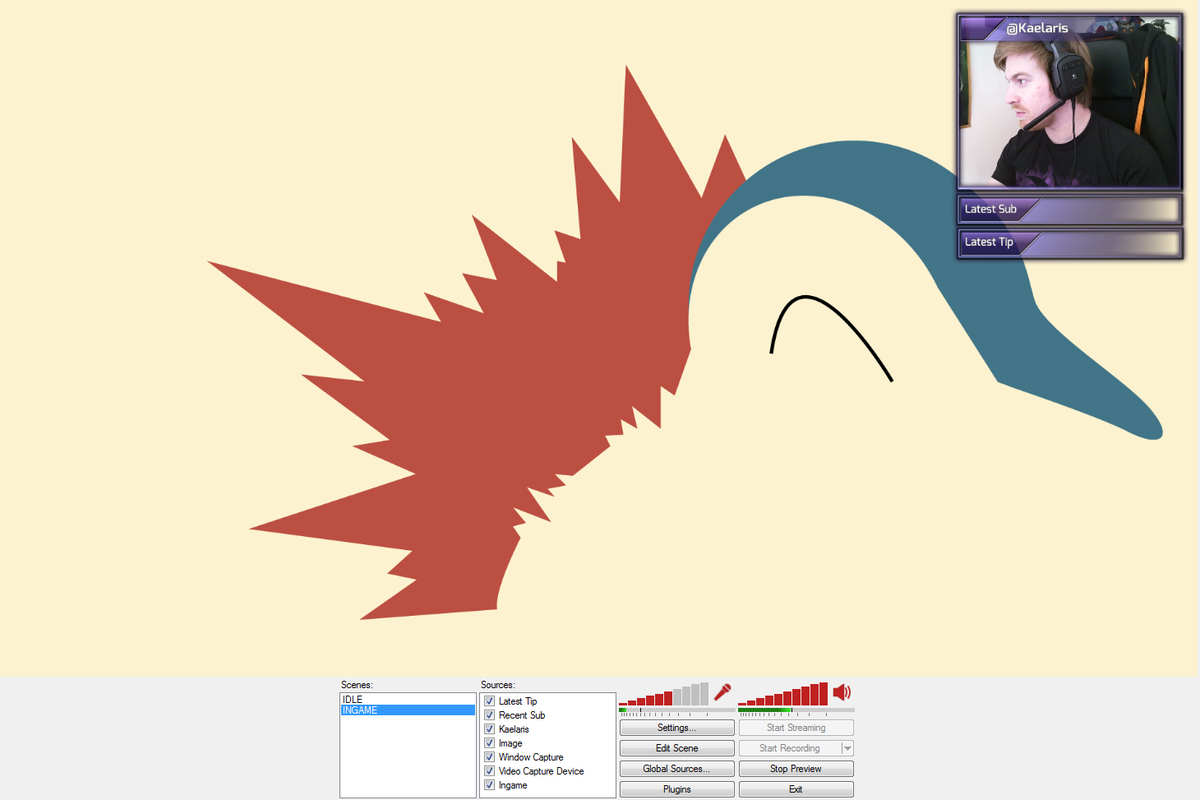Click the Start Recording button
The image size is (1200, 800).
(x=790, y=748)
